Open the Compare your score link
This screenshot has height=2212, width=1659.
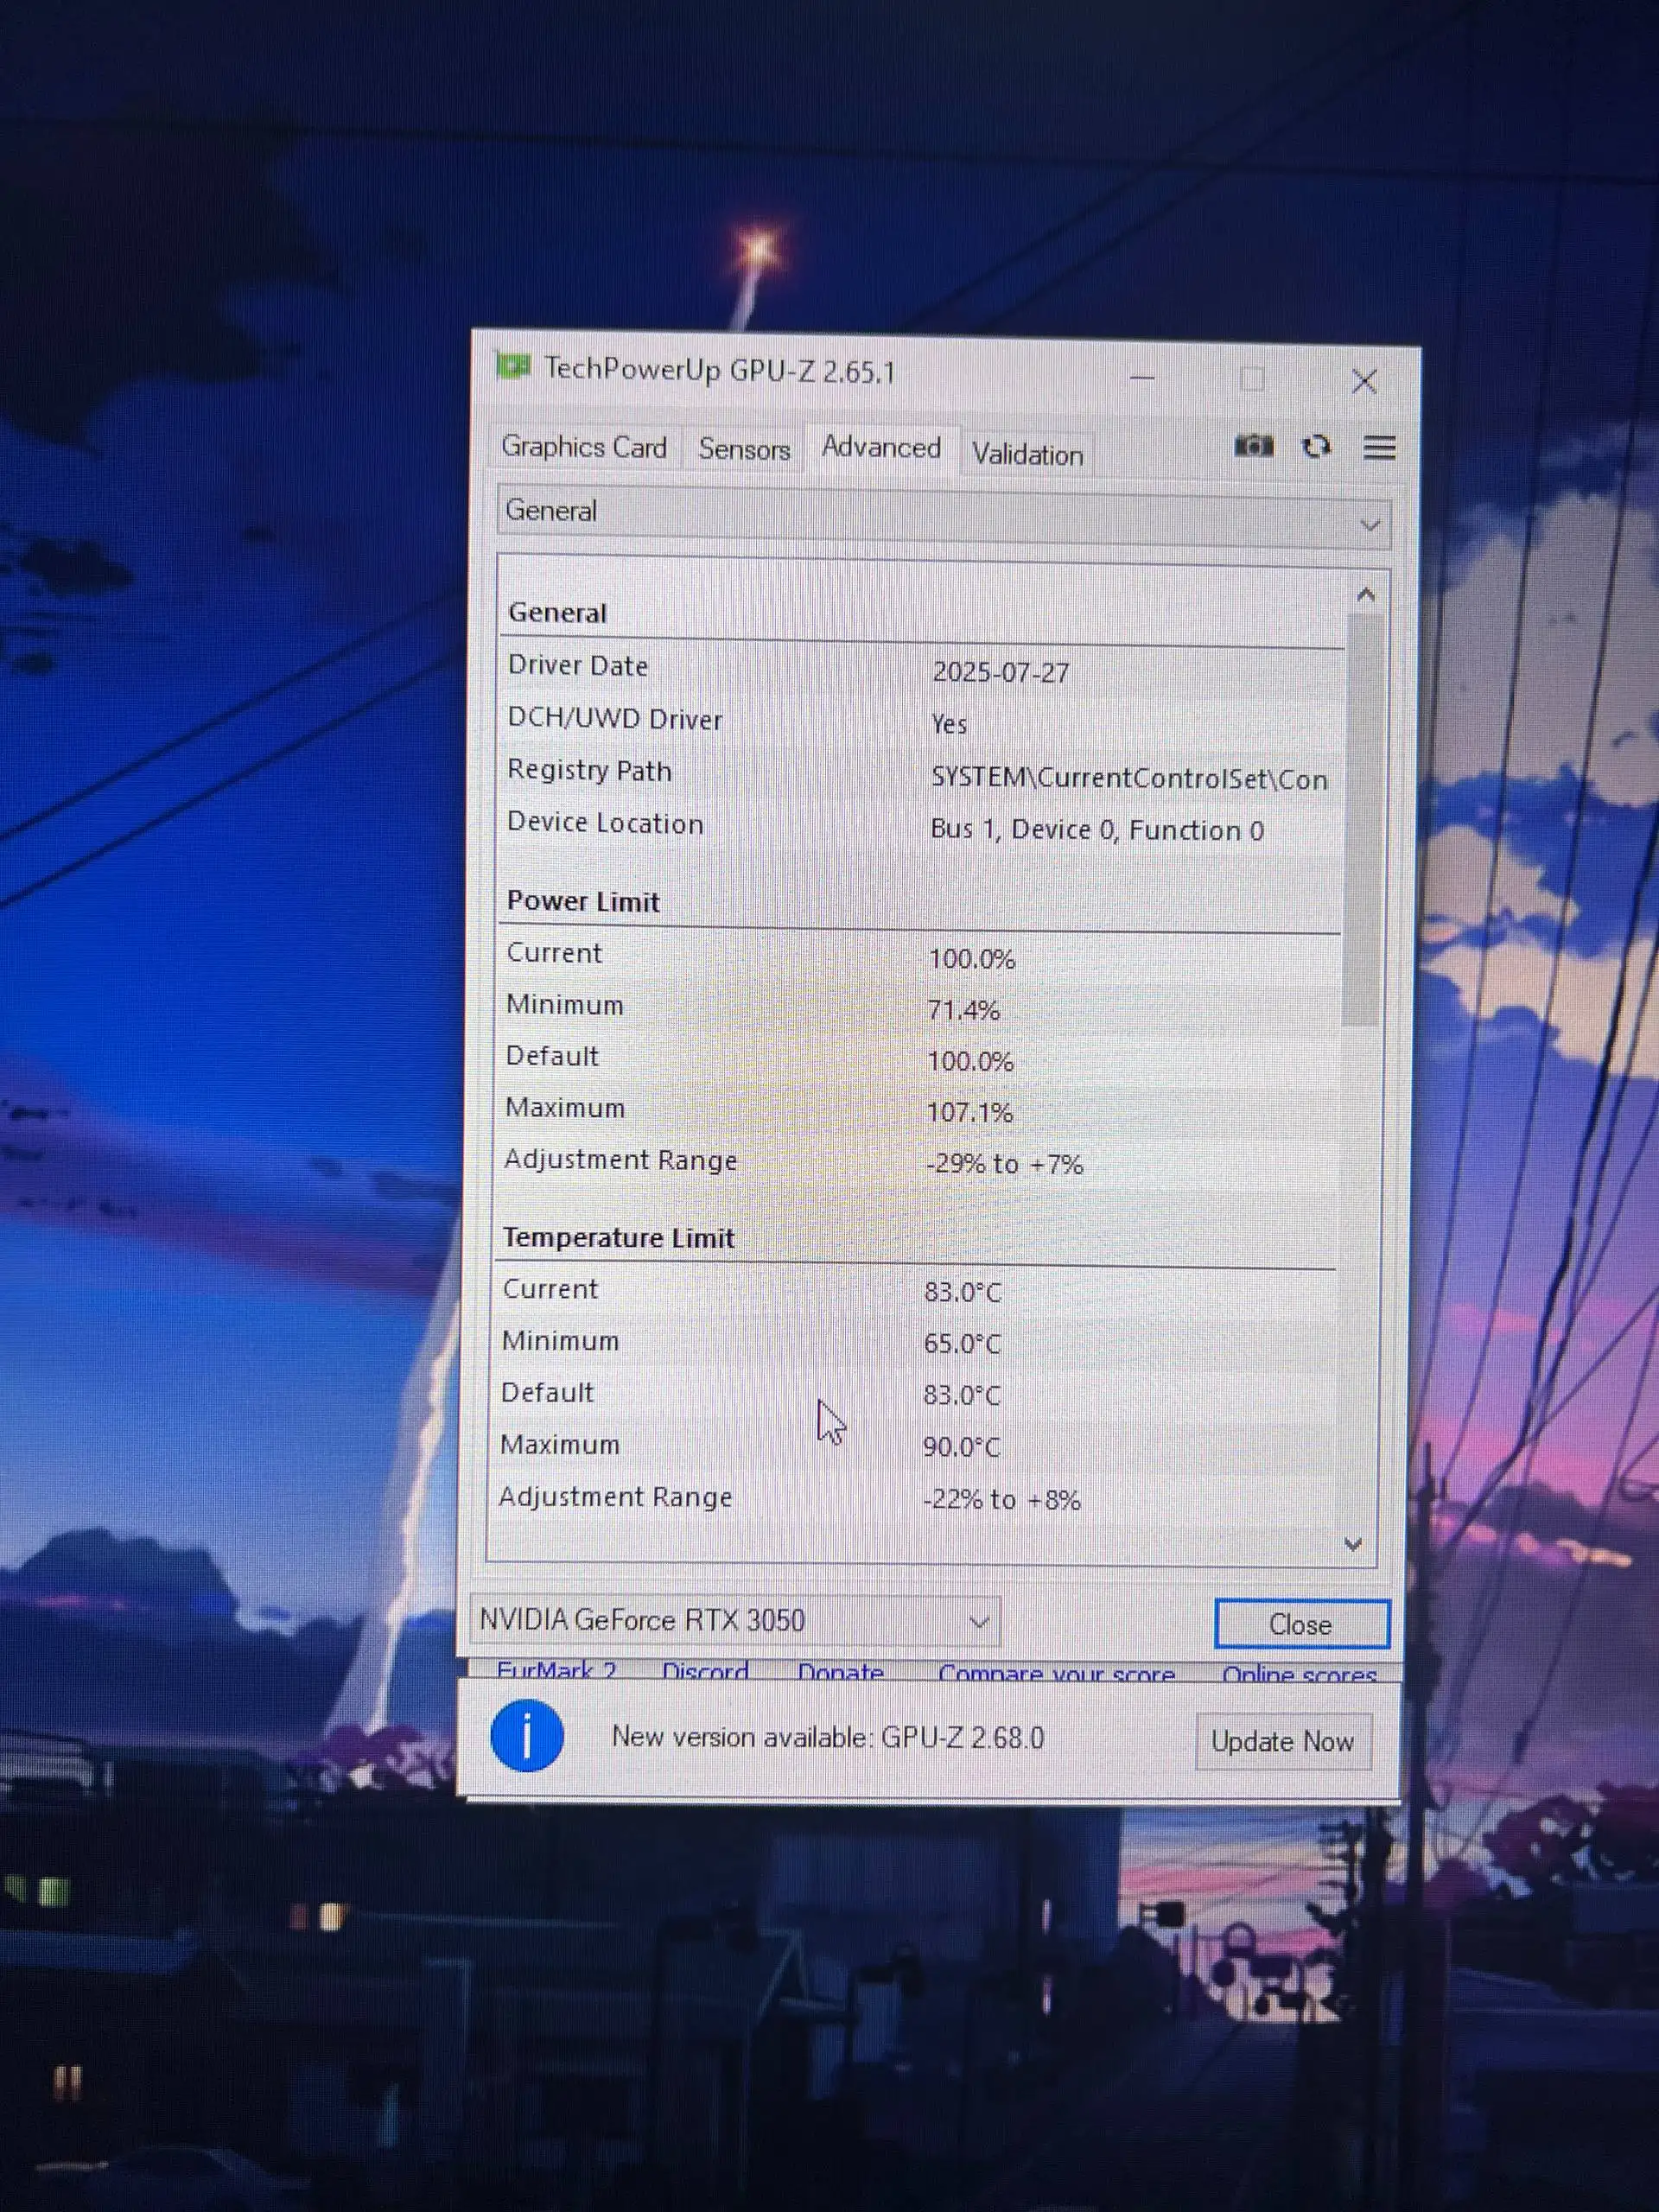(1056, 1673)
